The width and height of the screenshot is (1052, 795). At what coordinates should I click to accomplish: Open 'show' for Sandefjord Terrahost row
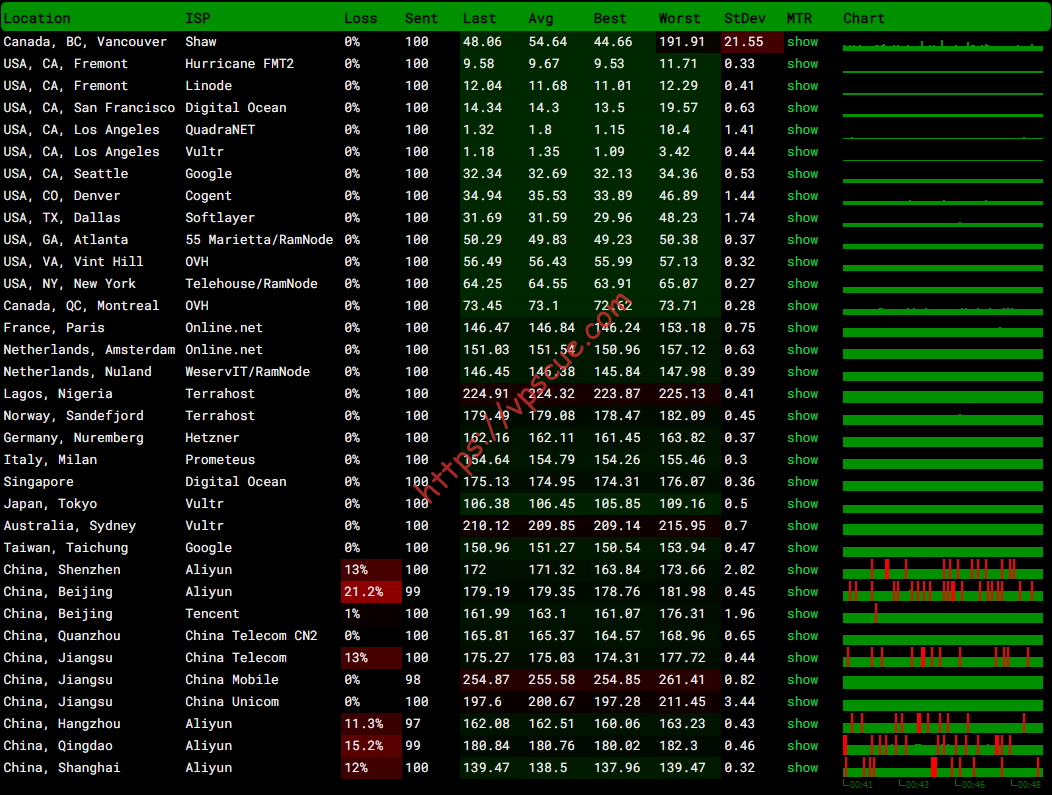[x=802, y=416]
